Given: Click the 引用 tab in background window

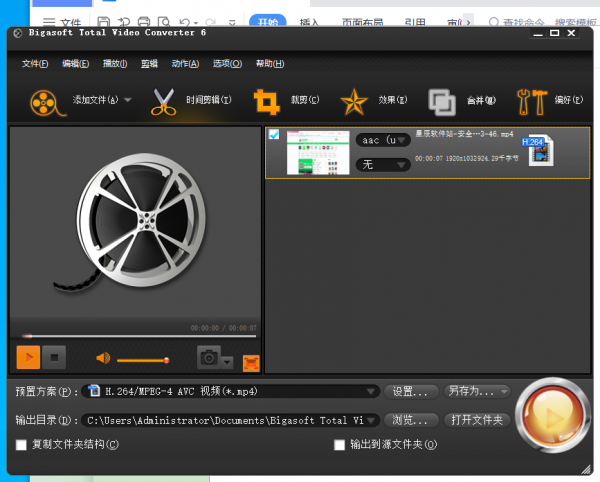Looking at the screenshot, I should [415, 23].
